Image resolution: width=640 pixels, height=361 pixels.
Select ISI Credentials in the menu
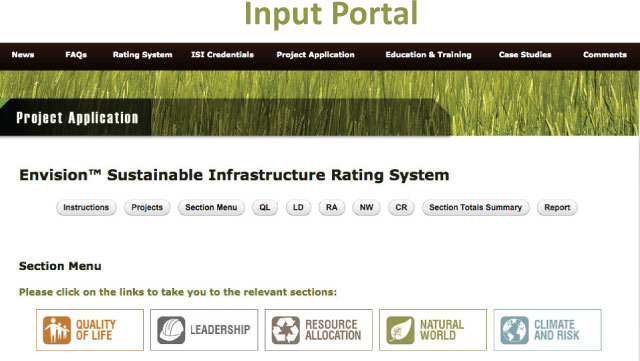click(222, 55)
